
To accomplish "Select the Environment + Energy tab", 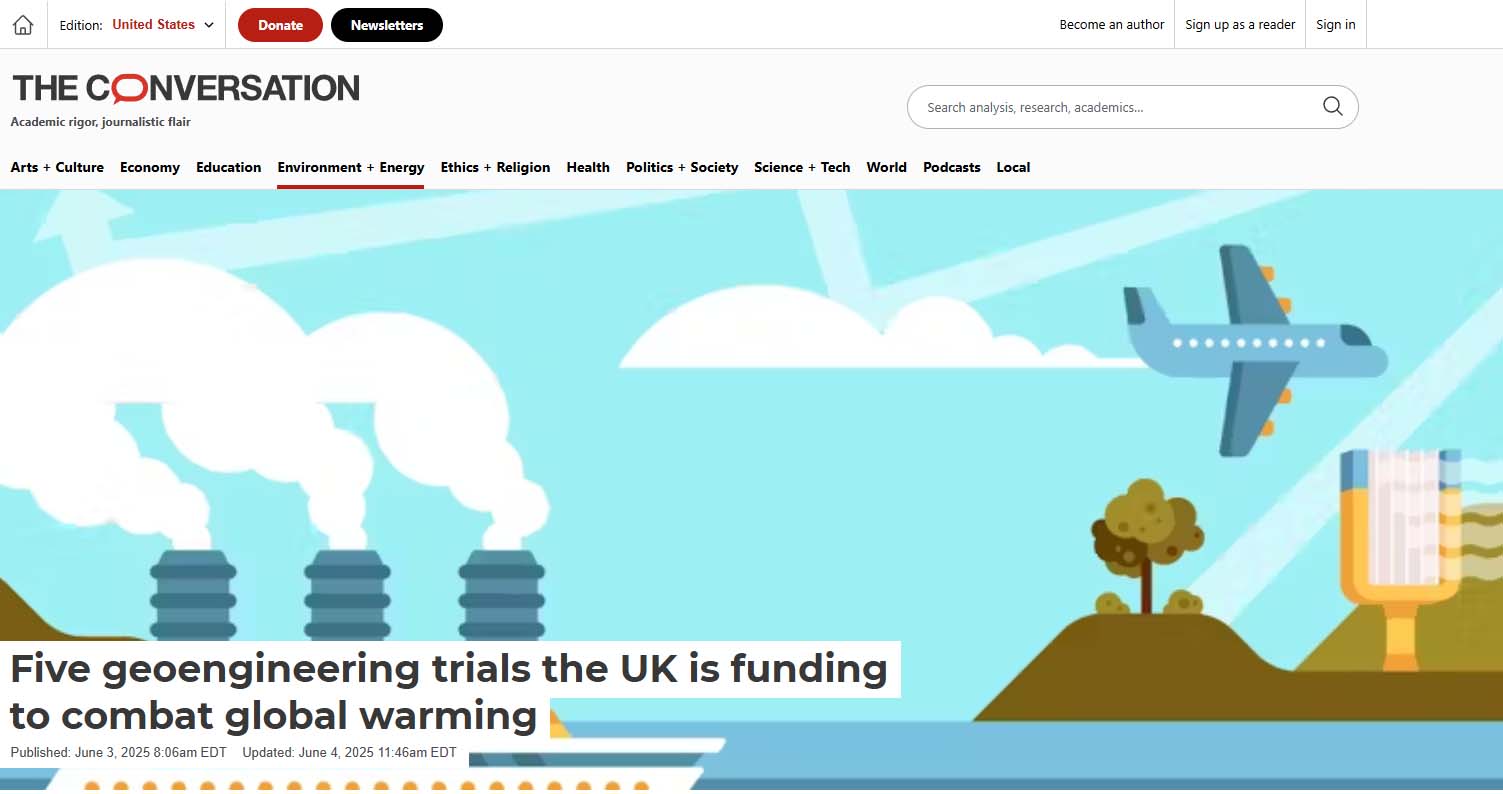I will (x=351, y=167).
